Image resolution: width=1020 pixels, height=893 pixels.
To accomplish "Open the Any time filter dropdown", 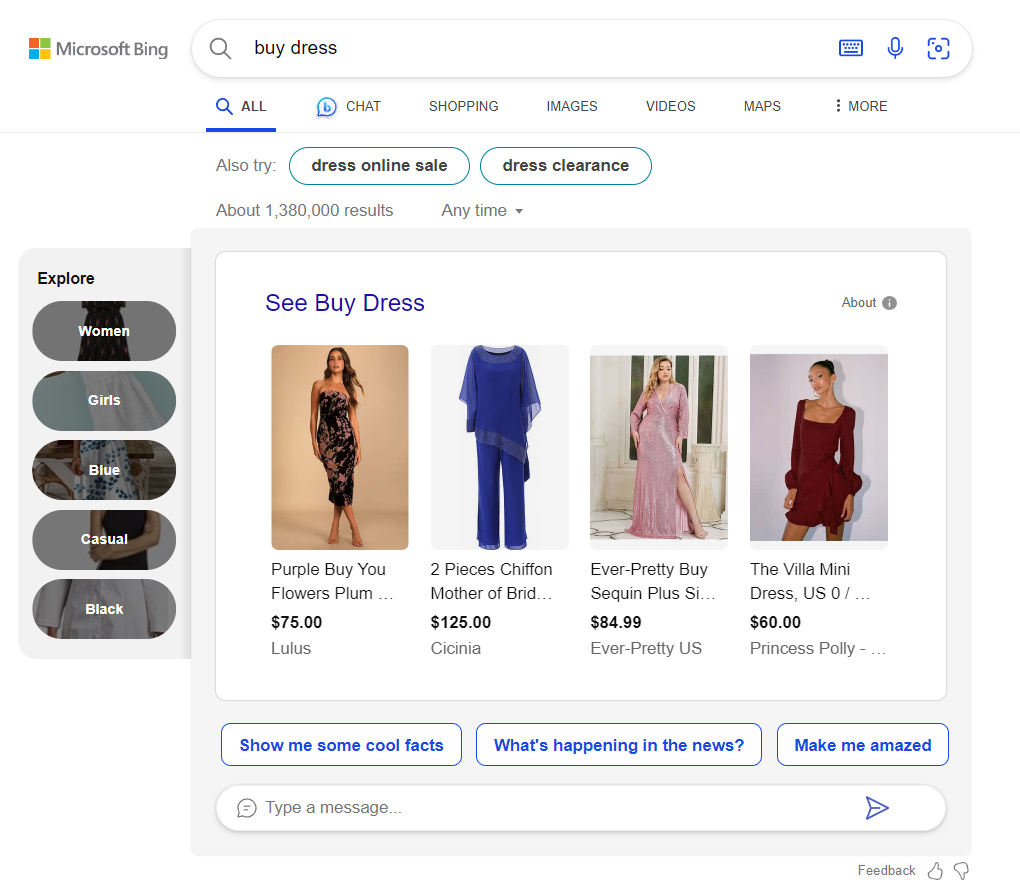I will click(x=482, y=211).
